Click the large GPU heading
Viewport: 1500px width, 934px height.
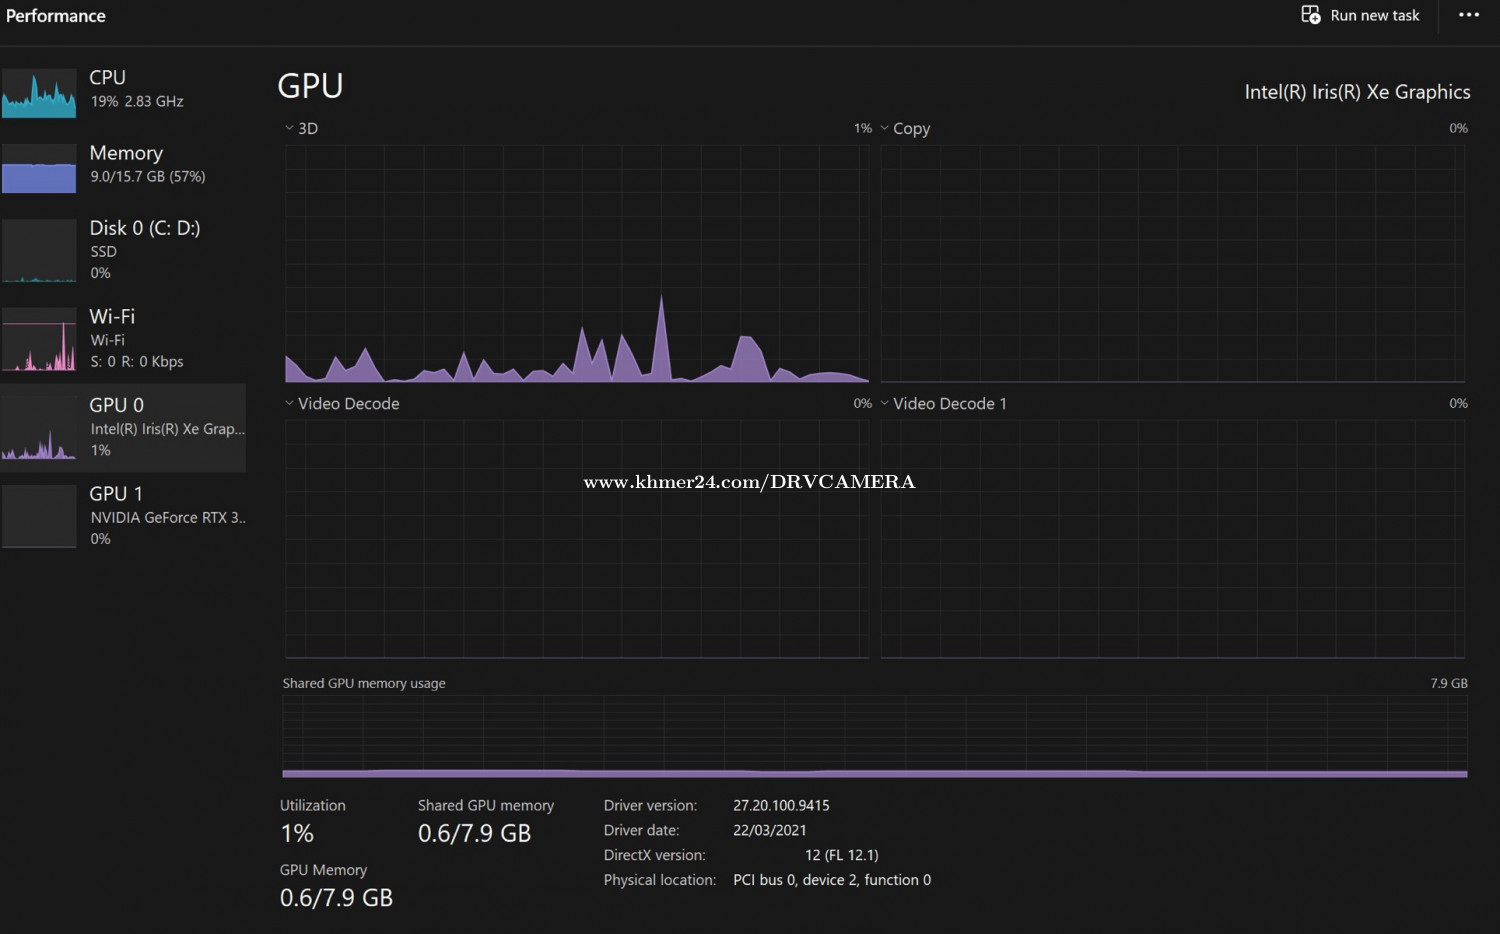tap(310, 86)
